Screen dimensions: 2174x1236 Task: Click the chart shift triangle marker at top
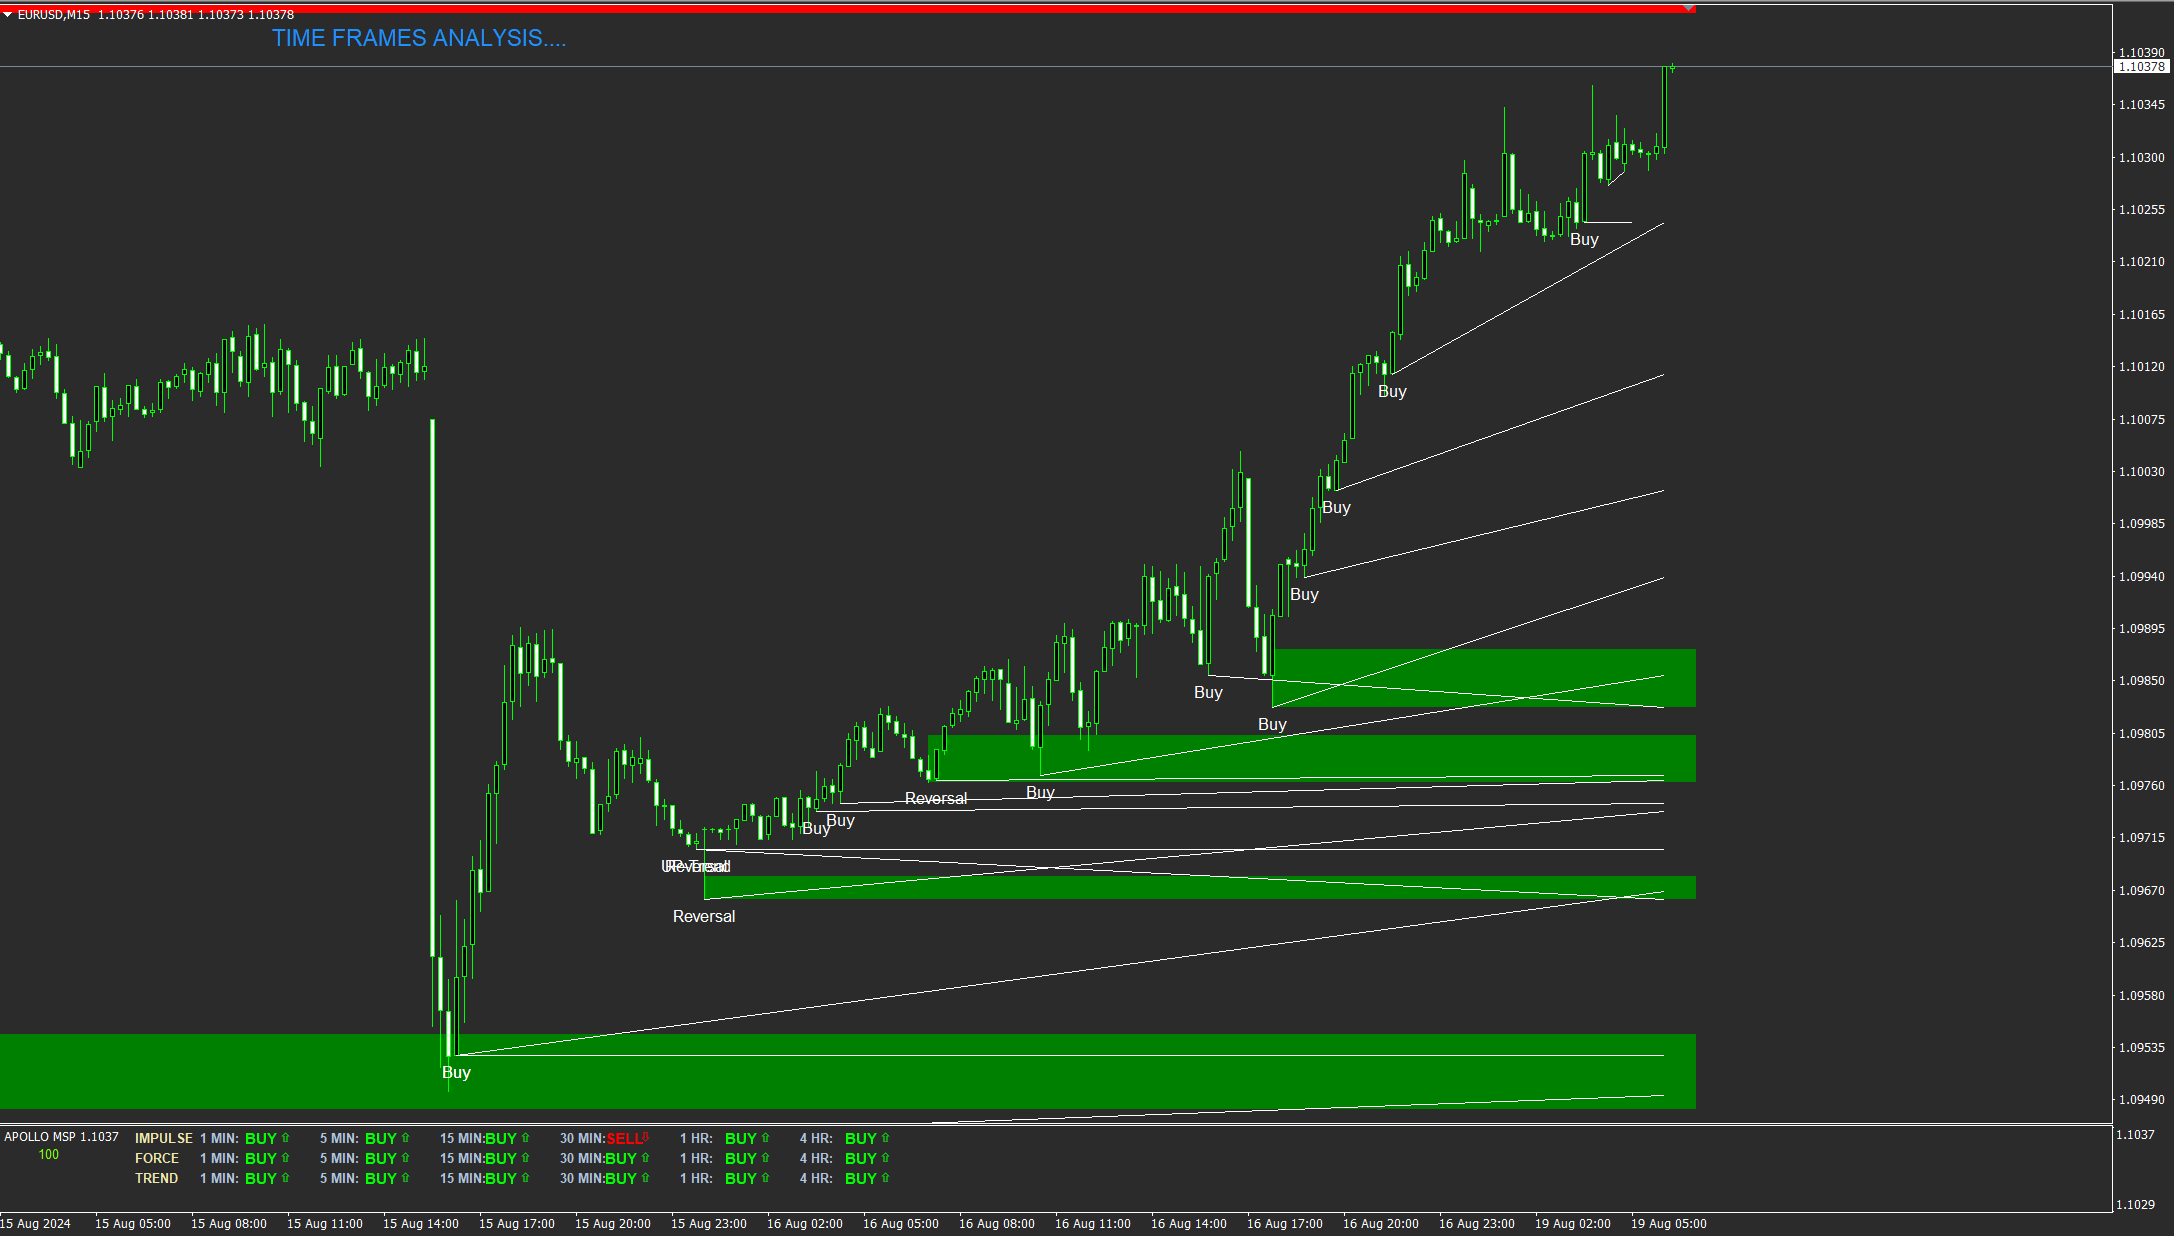1689,8
